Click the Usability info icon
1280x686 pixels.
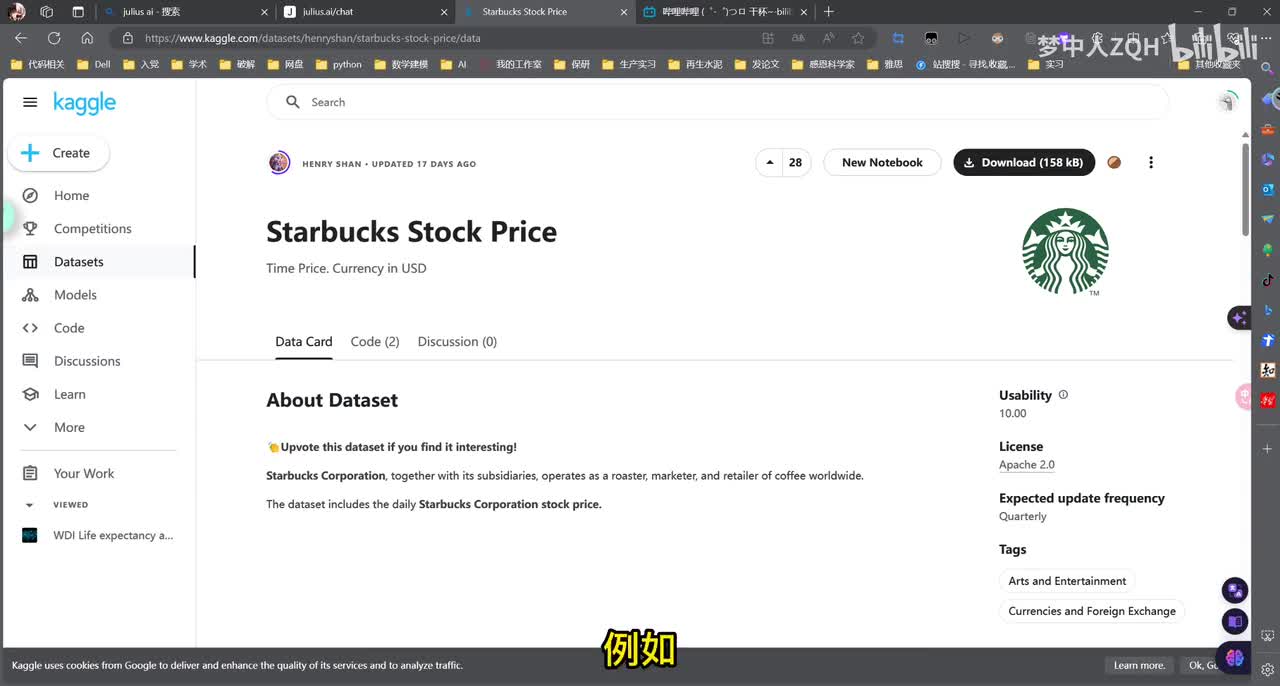pos(1063,395)
